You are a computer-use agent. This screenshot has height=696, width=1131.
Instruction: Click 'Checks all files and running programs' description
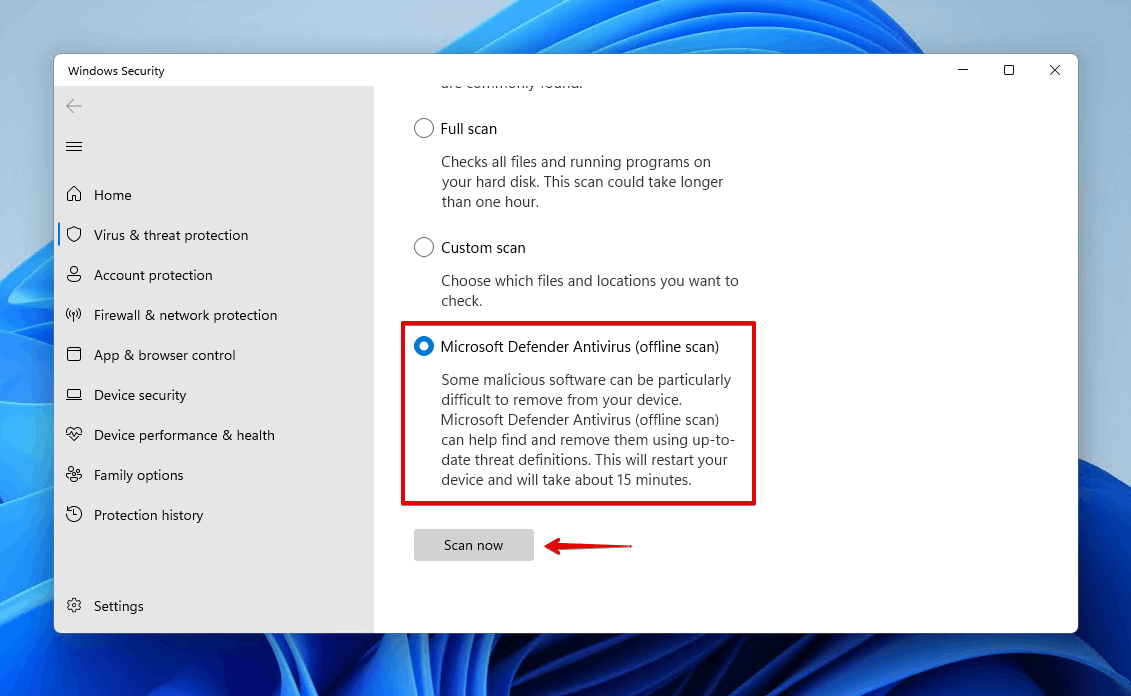click(582, 182)
